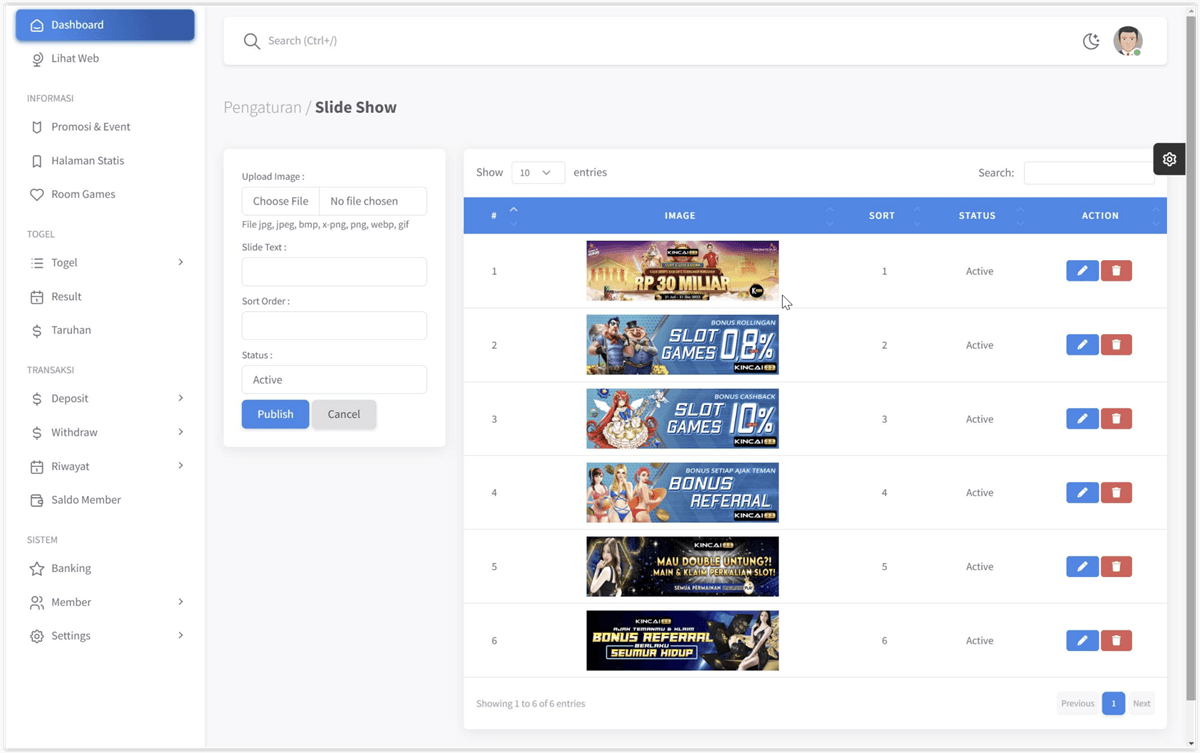The width and height of the screenshot is (1200, 753).
Task: Click the Publish button
Action: (275, 414)
